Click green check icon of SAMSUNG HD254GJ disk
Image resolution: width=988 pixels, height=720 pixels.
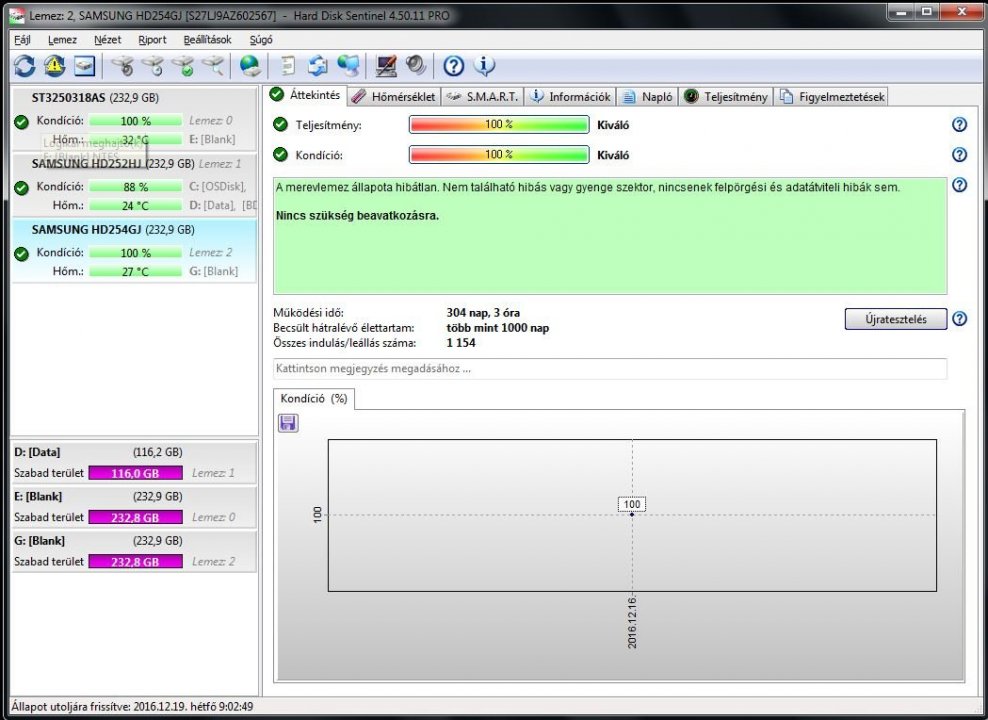21,254
